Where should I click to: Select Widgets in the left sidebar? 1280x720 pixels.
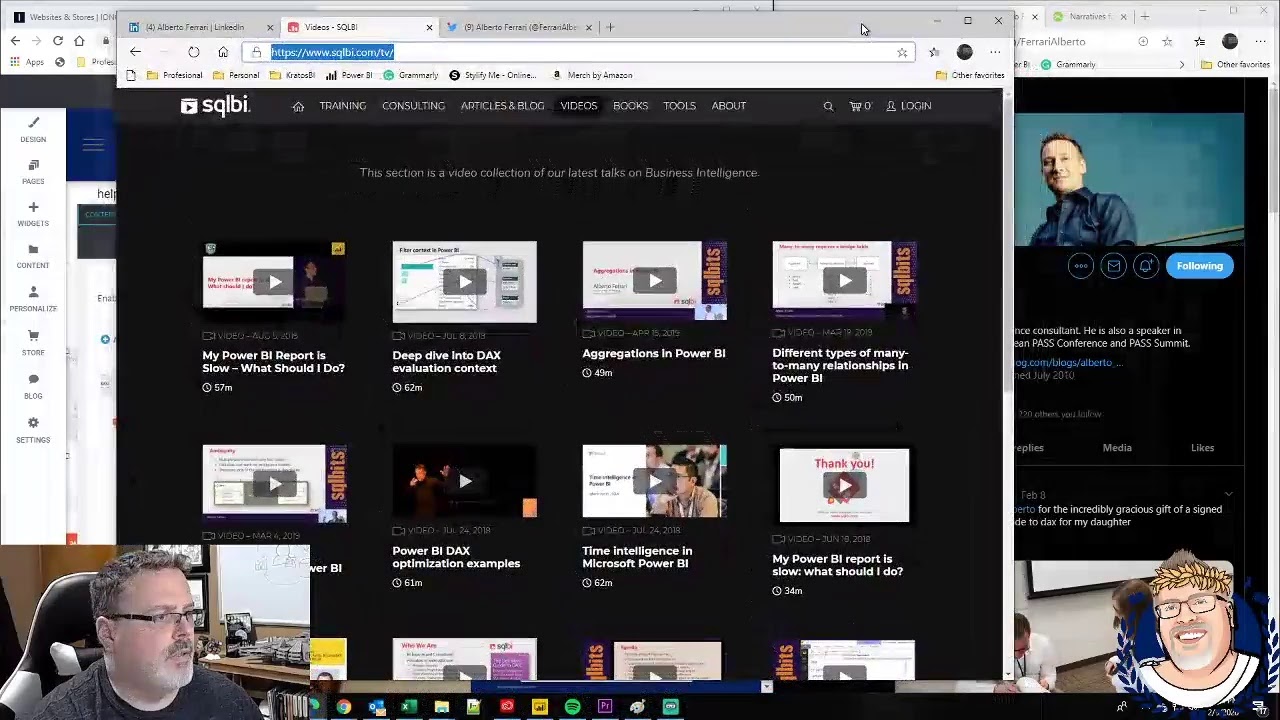click(33, 214)
